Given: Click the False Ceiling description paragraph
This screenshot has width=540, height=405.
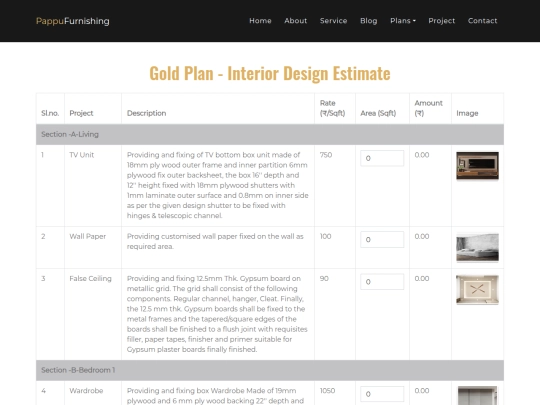Looking at the screenshot, I should pyautogui.click(x=217, y=314).
